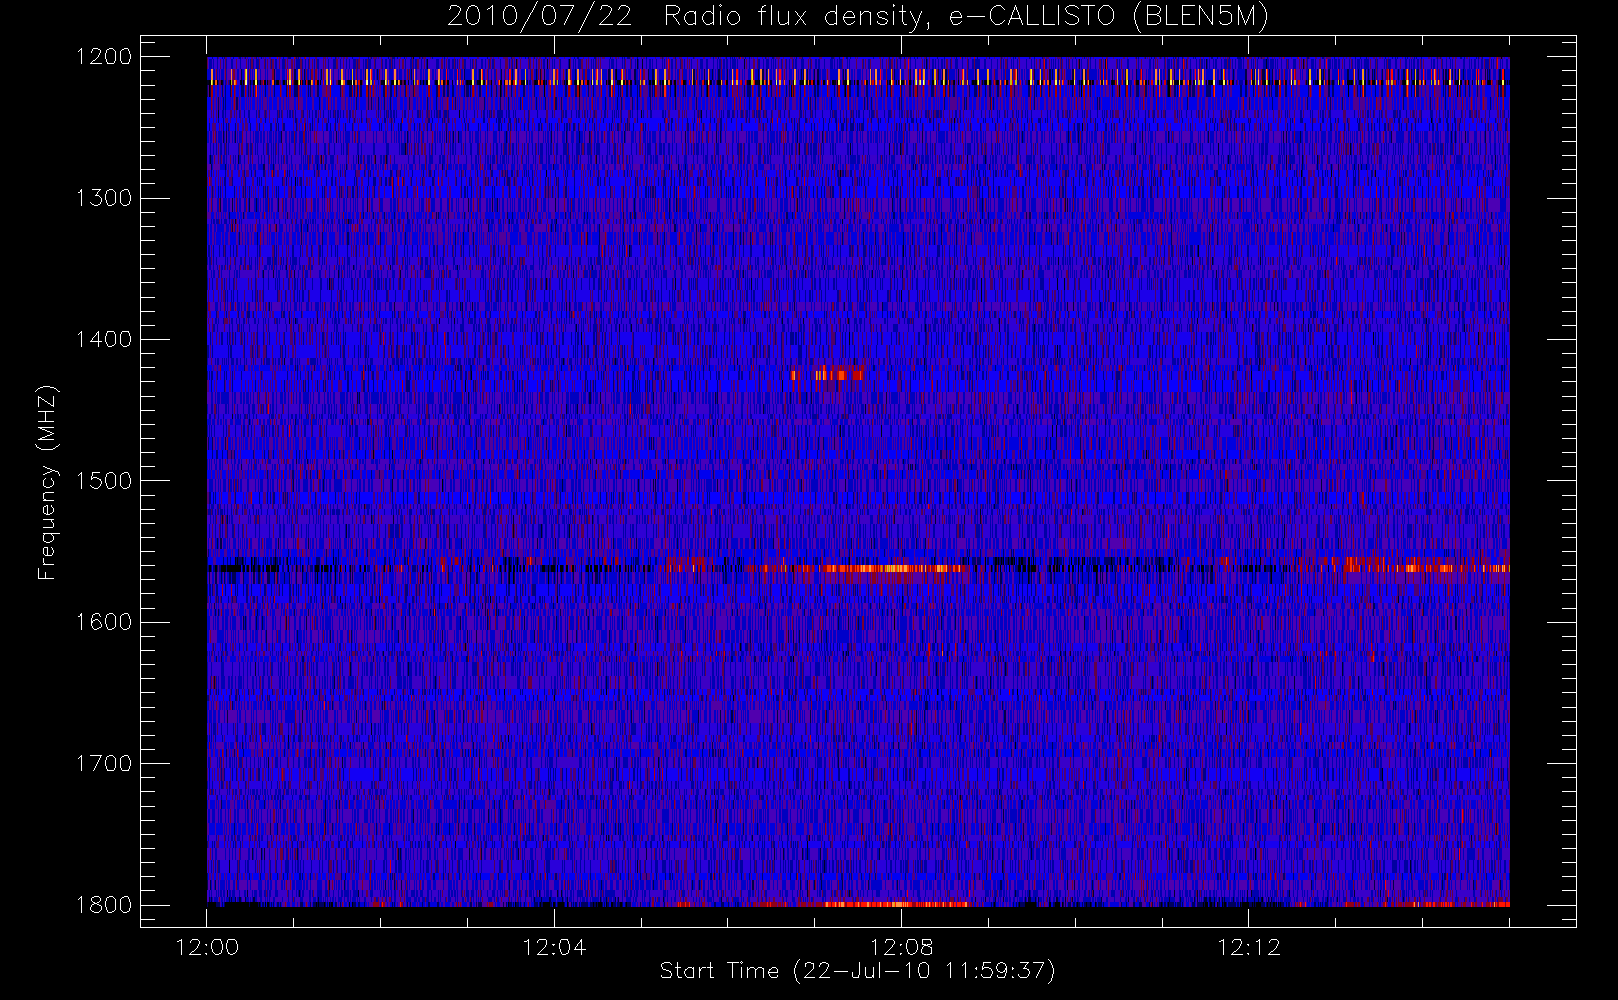Click the 1300 frequency tick label
This screenshot has width=1618, height=1000.
104,198
